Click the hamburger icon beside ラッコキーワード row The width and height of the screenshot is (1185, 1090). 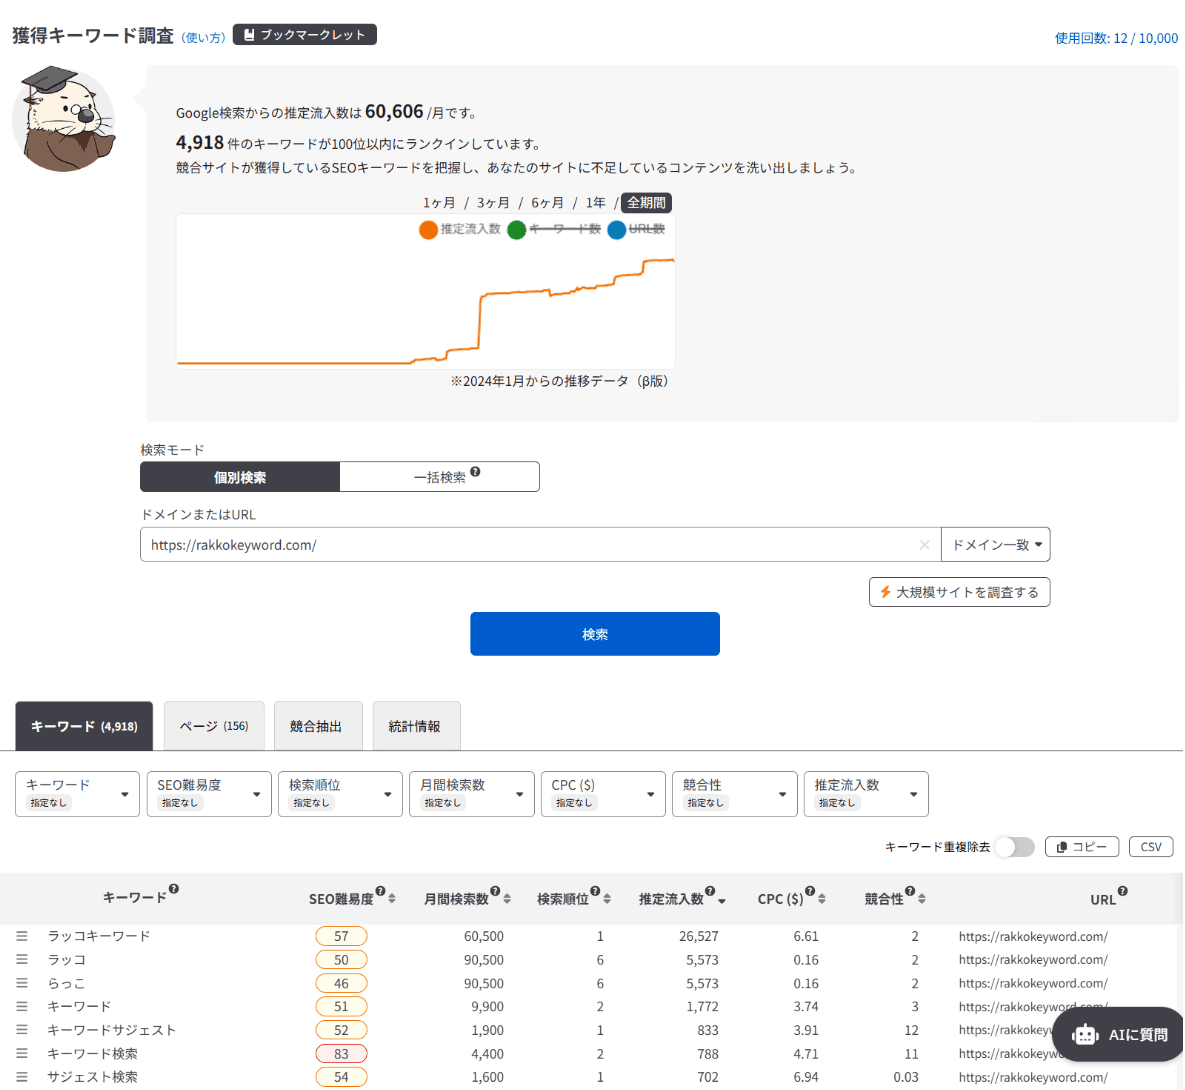[x=21, y=936]
